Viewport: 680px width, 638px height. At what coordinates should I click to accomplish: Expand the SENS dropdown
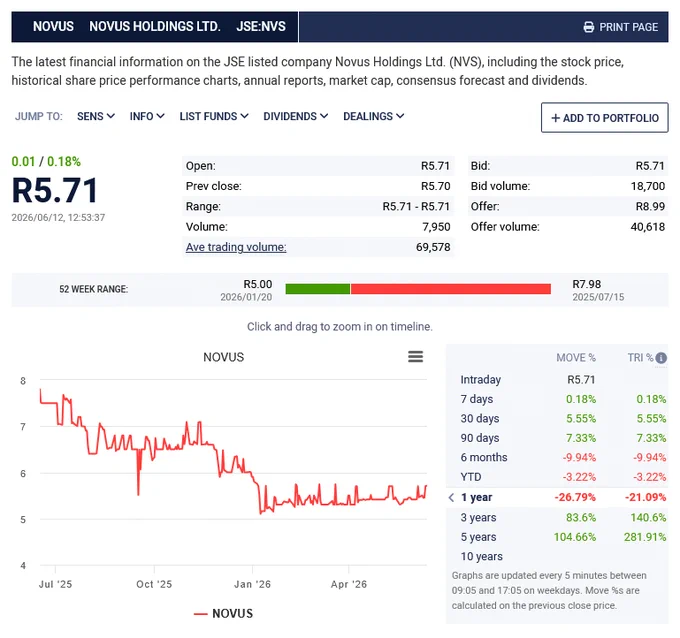tap(96, 116)
